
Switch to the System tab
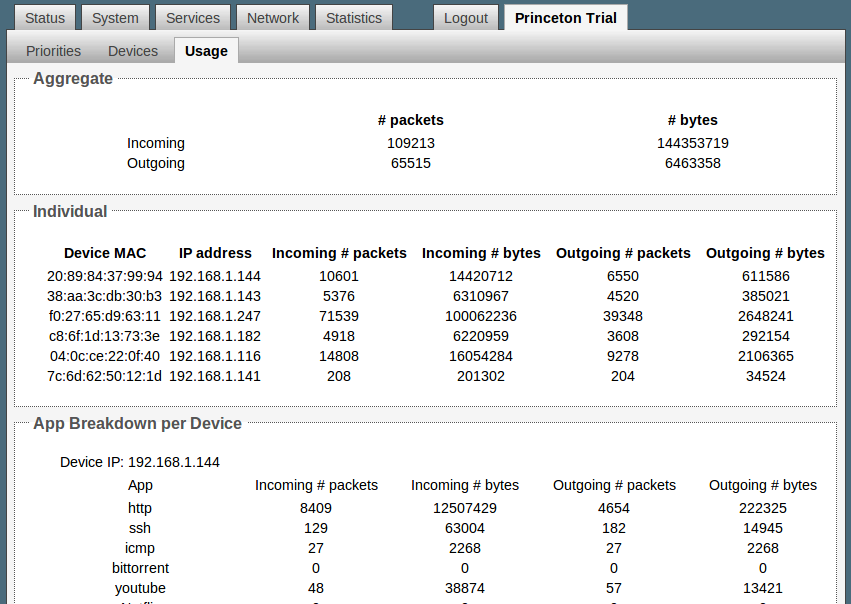[115, 18]
